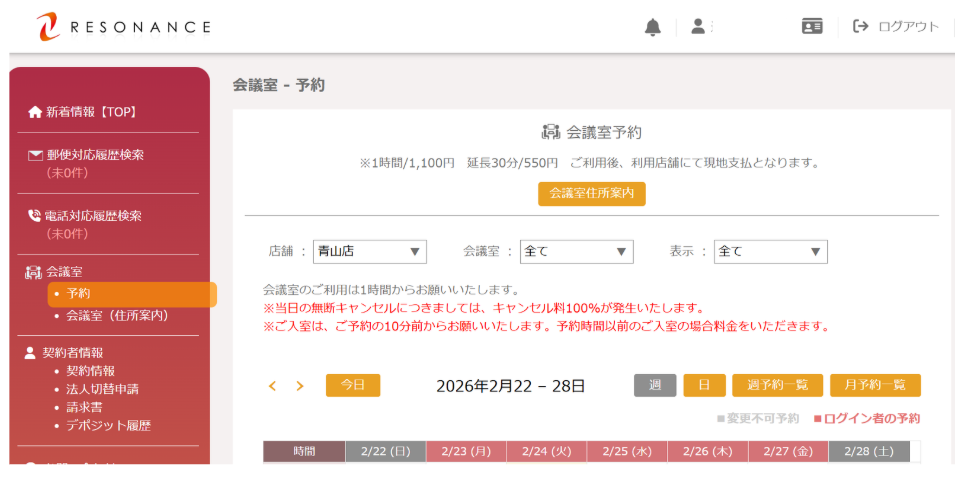Image resolution: width=955 pixels, height=485 pixels.
Task: Click the 2/23 (月) column header
Action: click(466, 452)
